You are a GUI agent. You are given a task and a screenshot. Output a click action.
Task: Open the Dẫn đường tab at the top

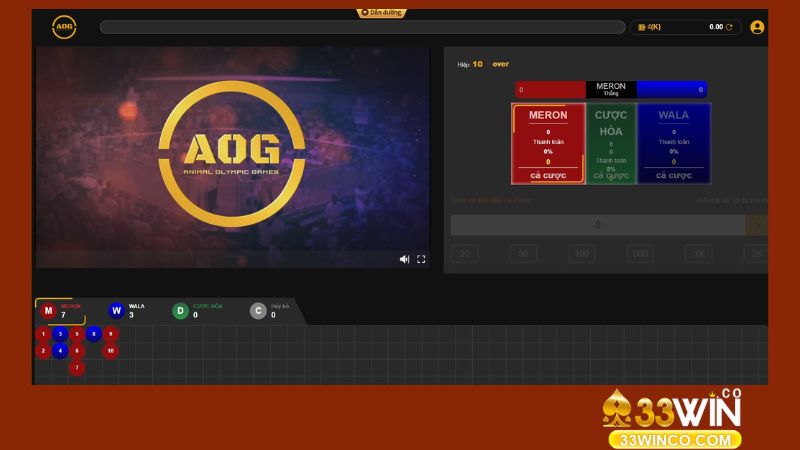click(x=382, y=13)
